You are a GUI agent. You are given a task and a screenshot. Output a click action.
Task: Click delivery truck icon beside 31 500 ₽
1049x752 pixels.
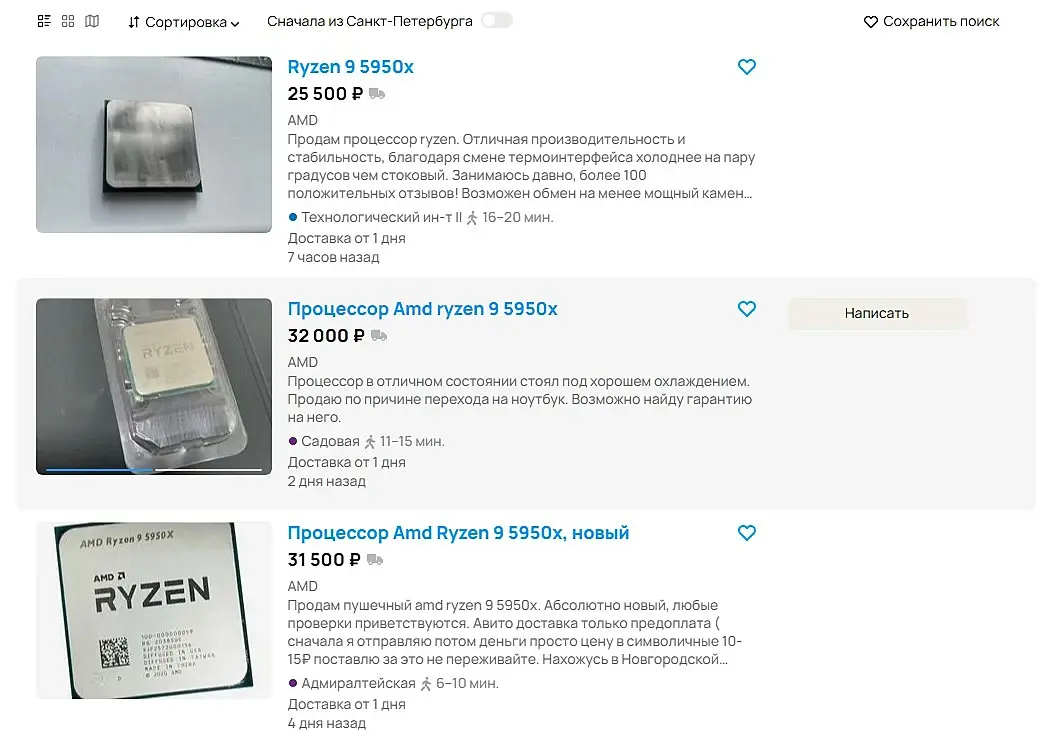375,560
